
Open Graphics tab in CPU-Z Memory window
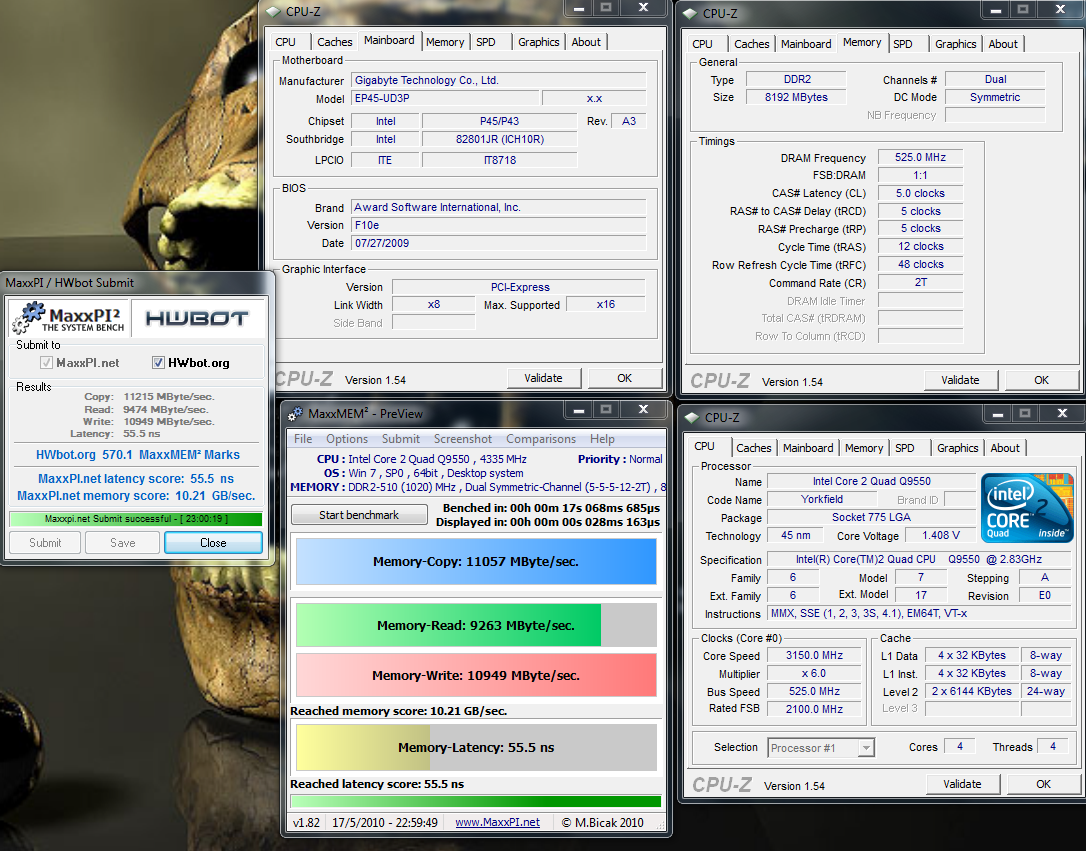tap(955, 44)
